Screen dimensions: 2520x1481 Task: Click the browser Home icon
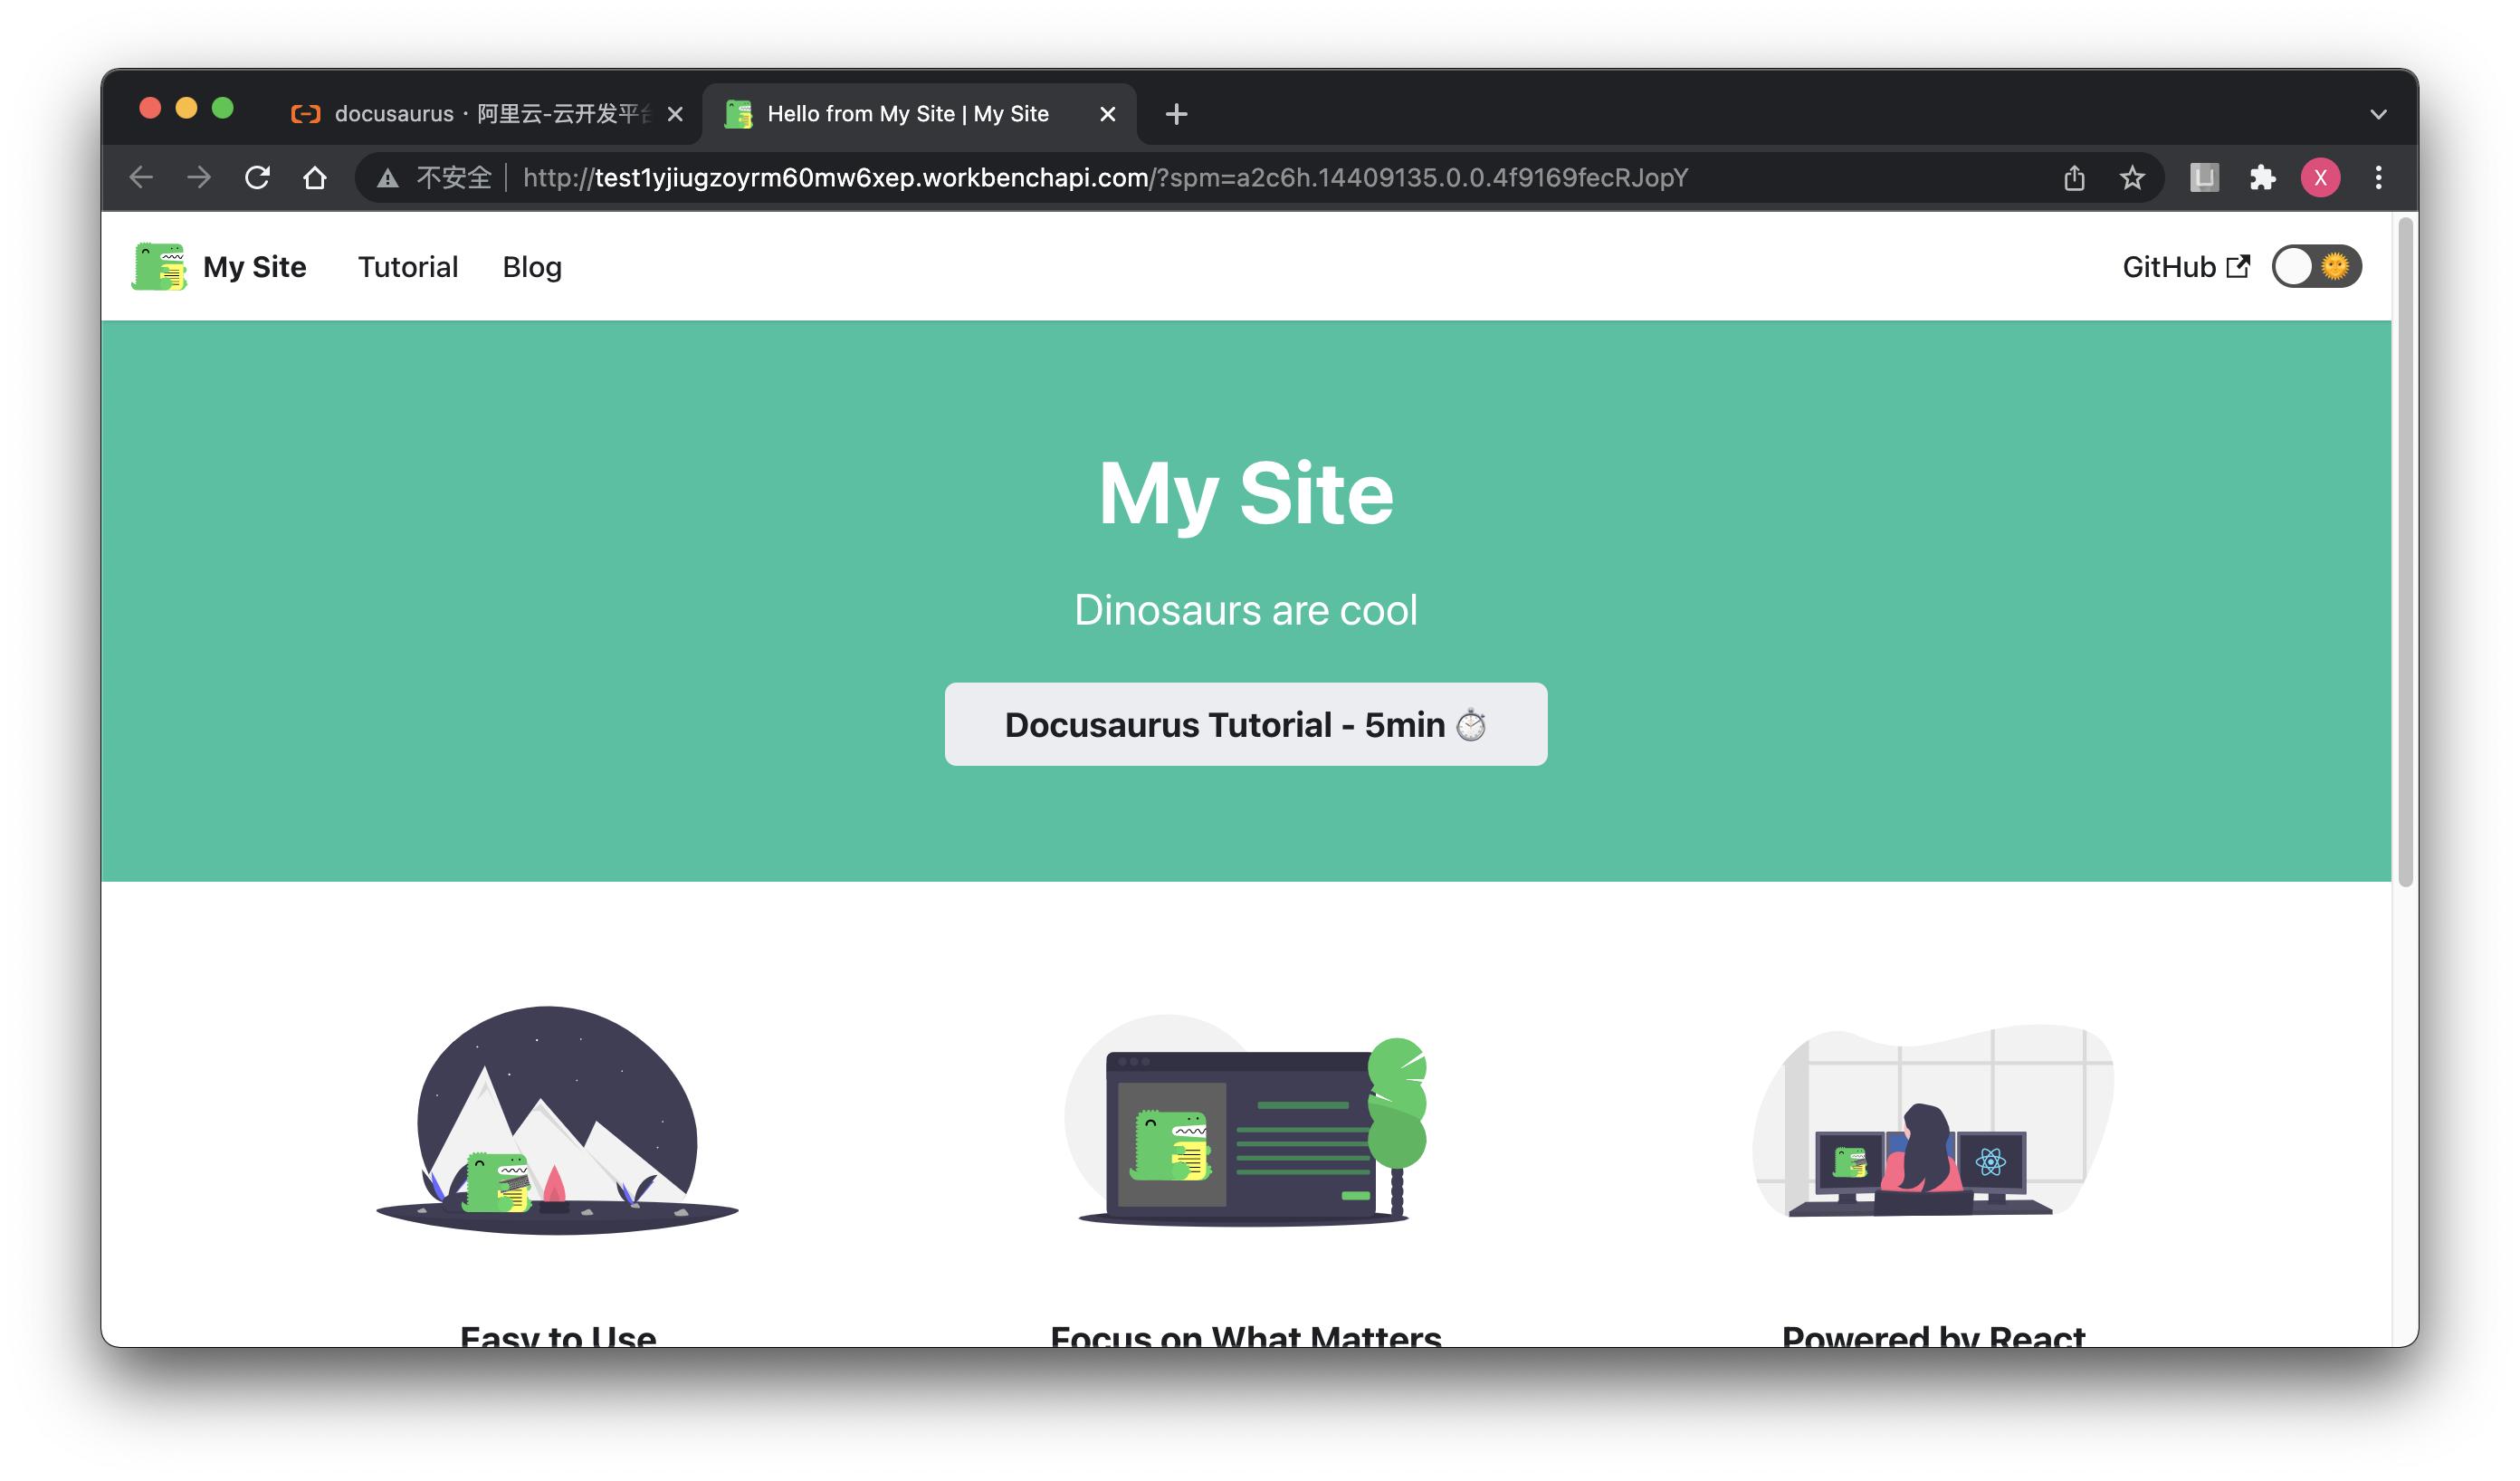click(x=316, y=177)
